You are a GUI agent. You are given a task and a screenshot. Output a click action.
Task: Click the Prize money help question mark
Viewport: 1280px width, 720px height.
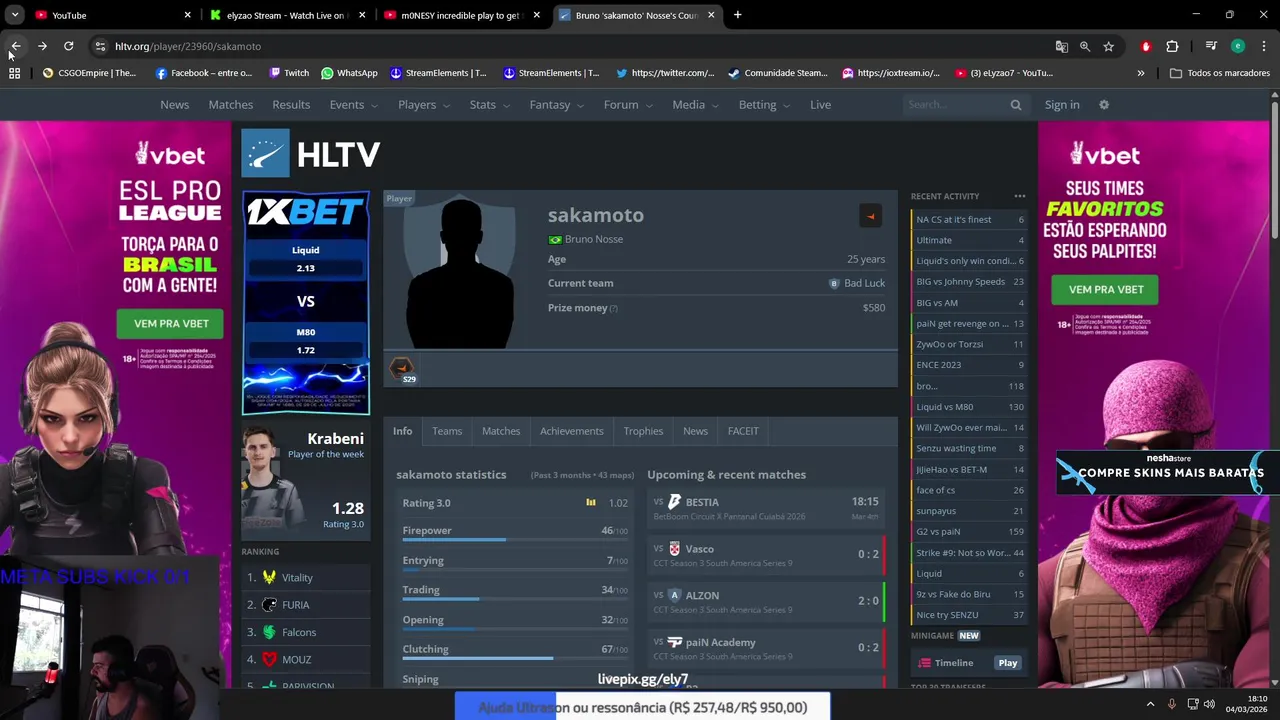[x=613, y=308]
